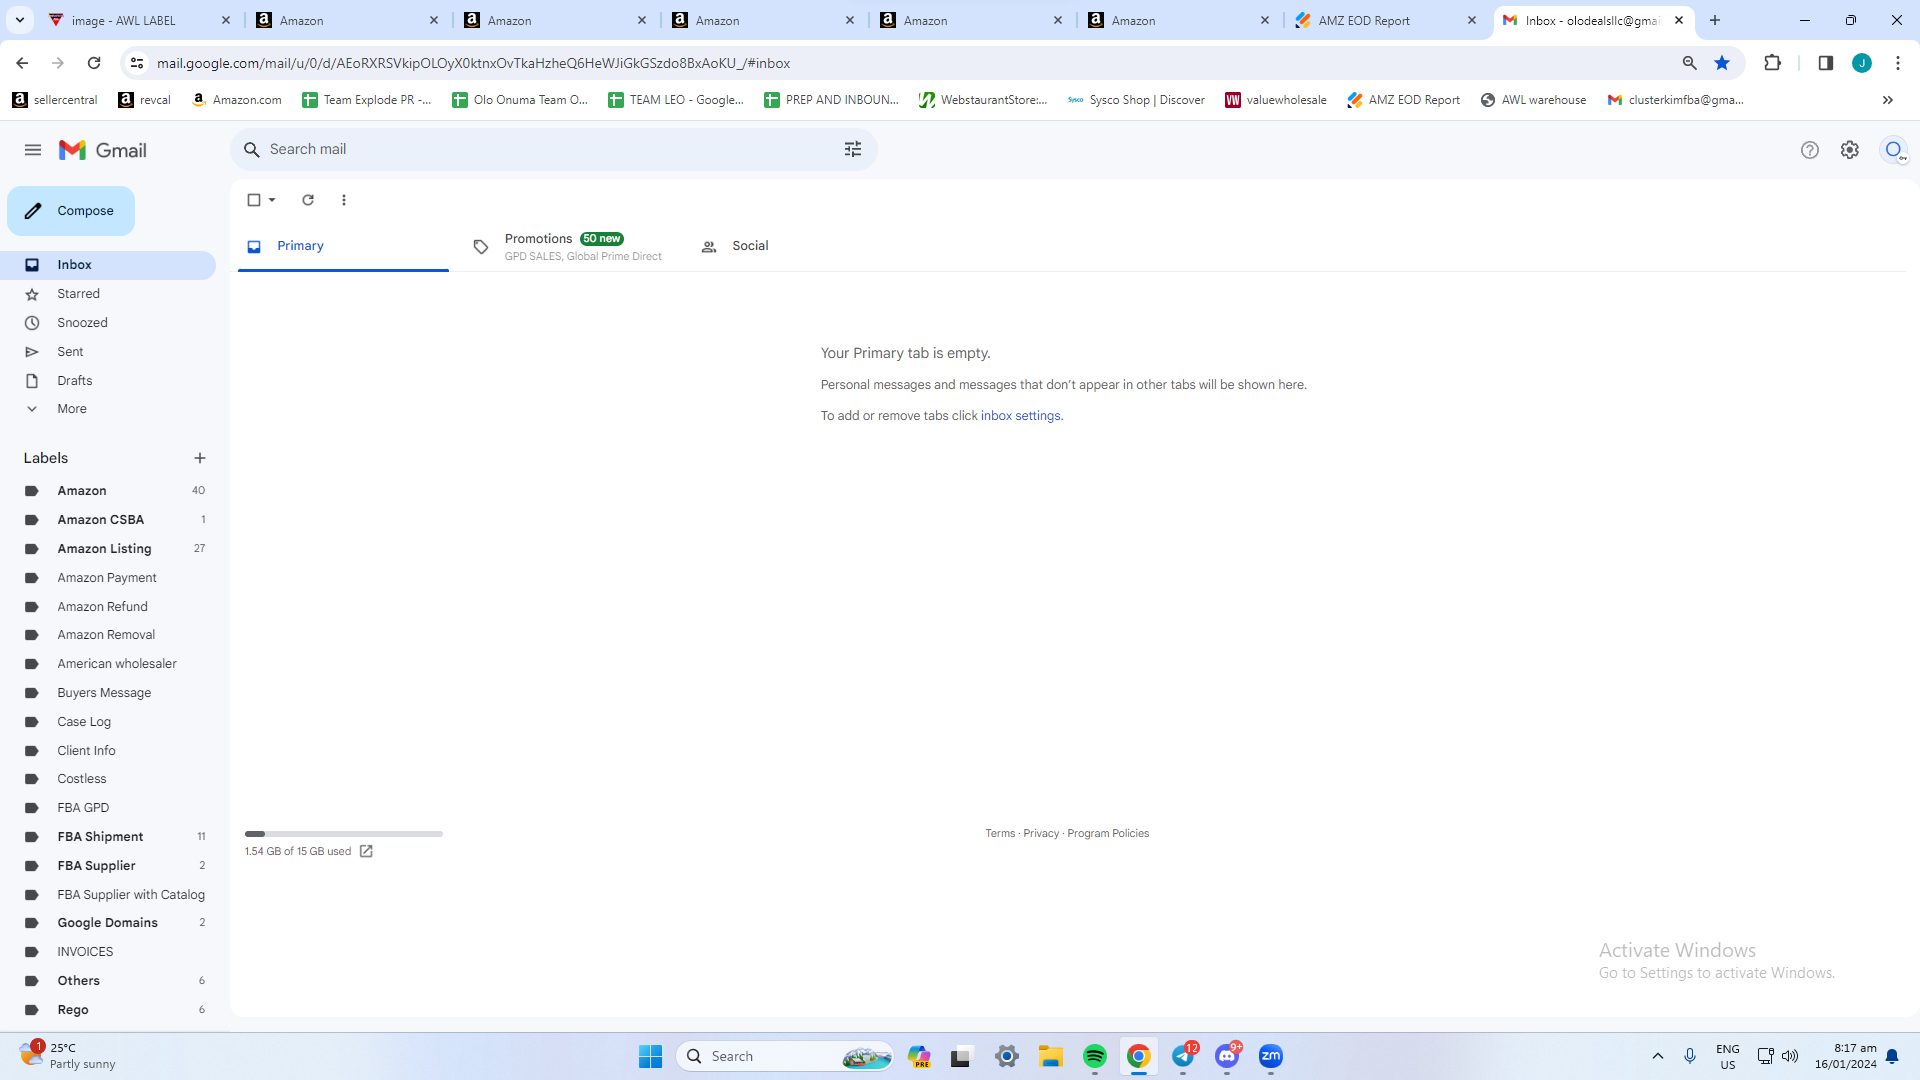Open search options filter icon
The width and height of the screenshot is (1920, 1080).
pos(853,149)
